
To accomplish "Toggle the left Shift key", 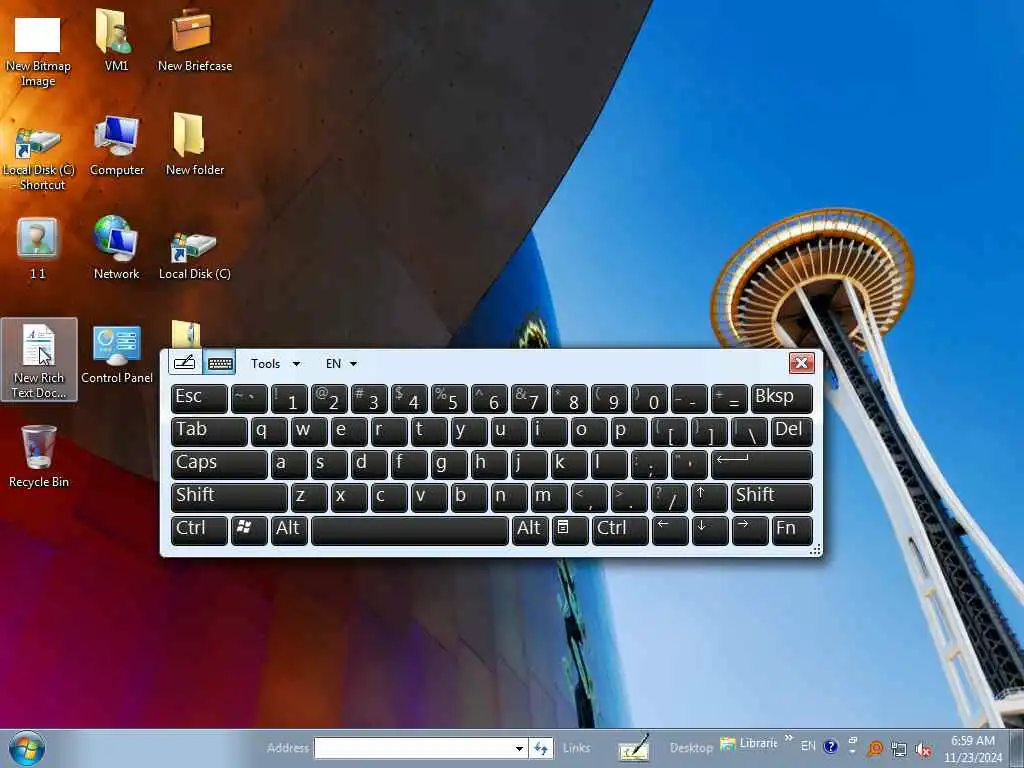I will 229,498.
